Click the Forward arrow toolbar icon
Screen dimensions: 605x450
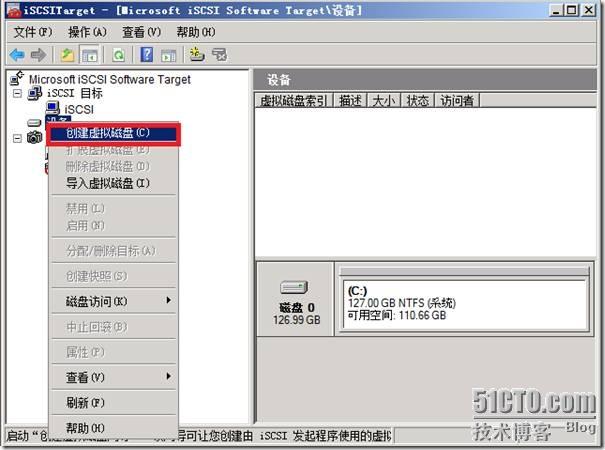coord(38,55)
